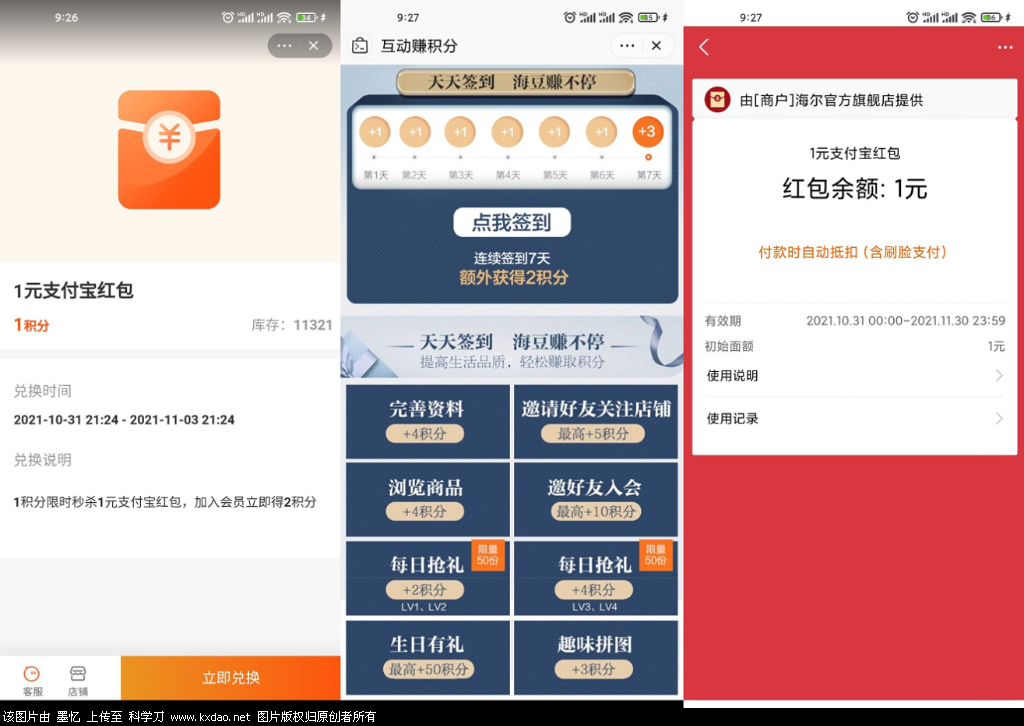Tap the Wi-Fi icon in second status bar

pos(626,18)
